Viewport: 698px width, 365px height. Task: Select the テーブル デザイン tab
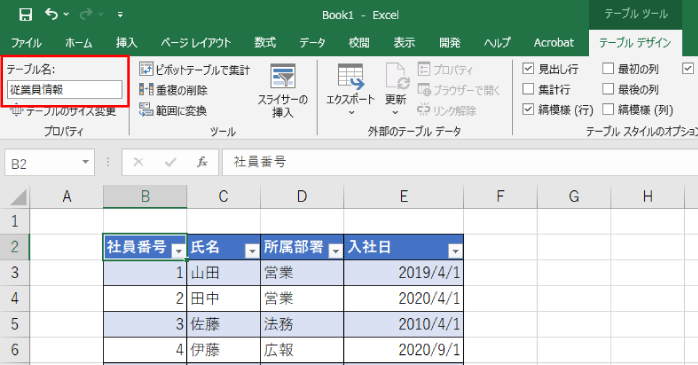[635, 43]
